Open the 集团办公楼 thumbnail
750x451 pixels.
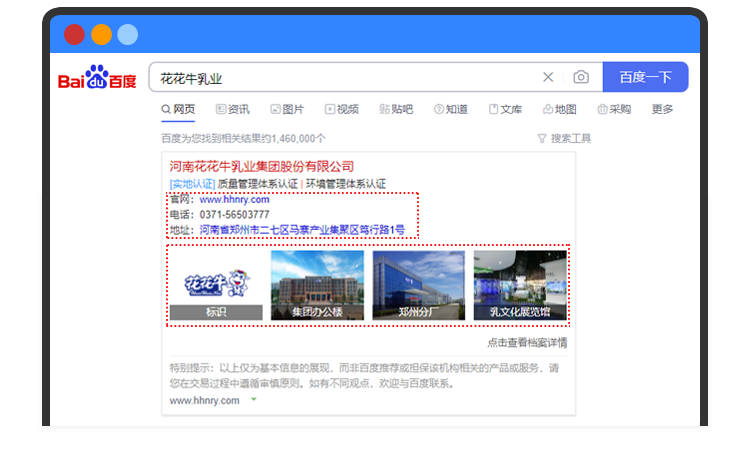[317, 286]
